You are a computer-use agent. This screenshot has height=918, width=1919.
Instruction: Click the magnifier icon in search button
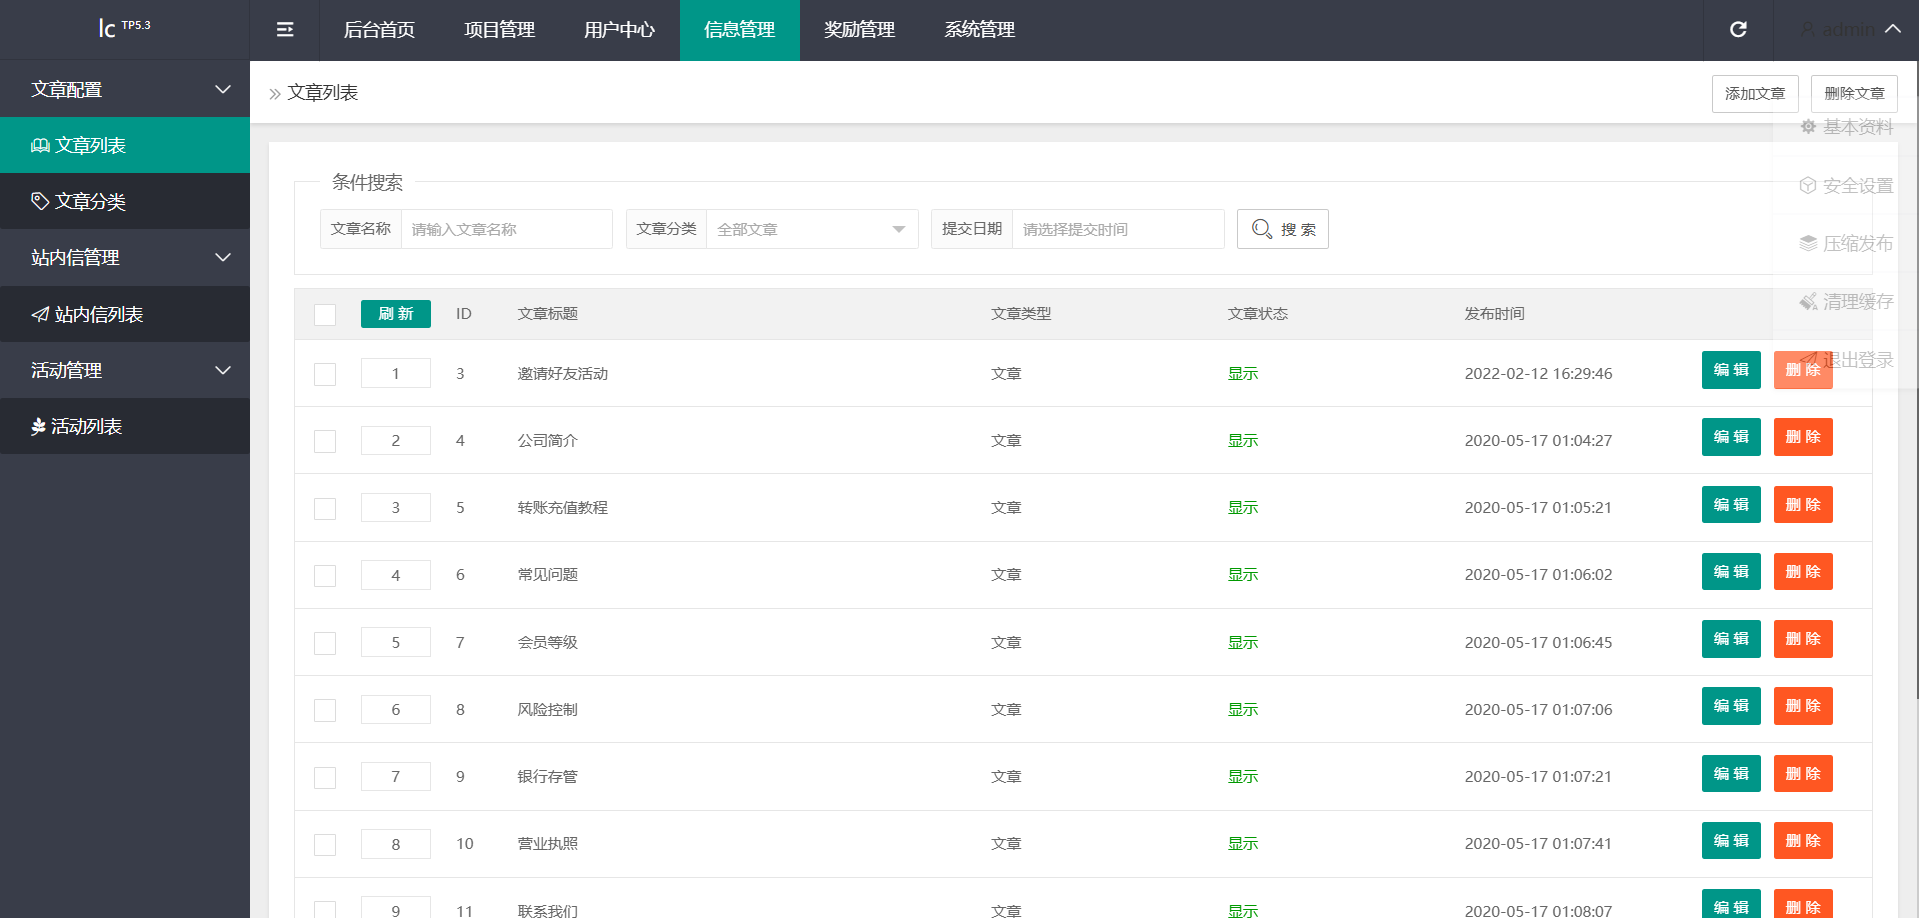tap(1262, 229)
